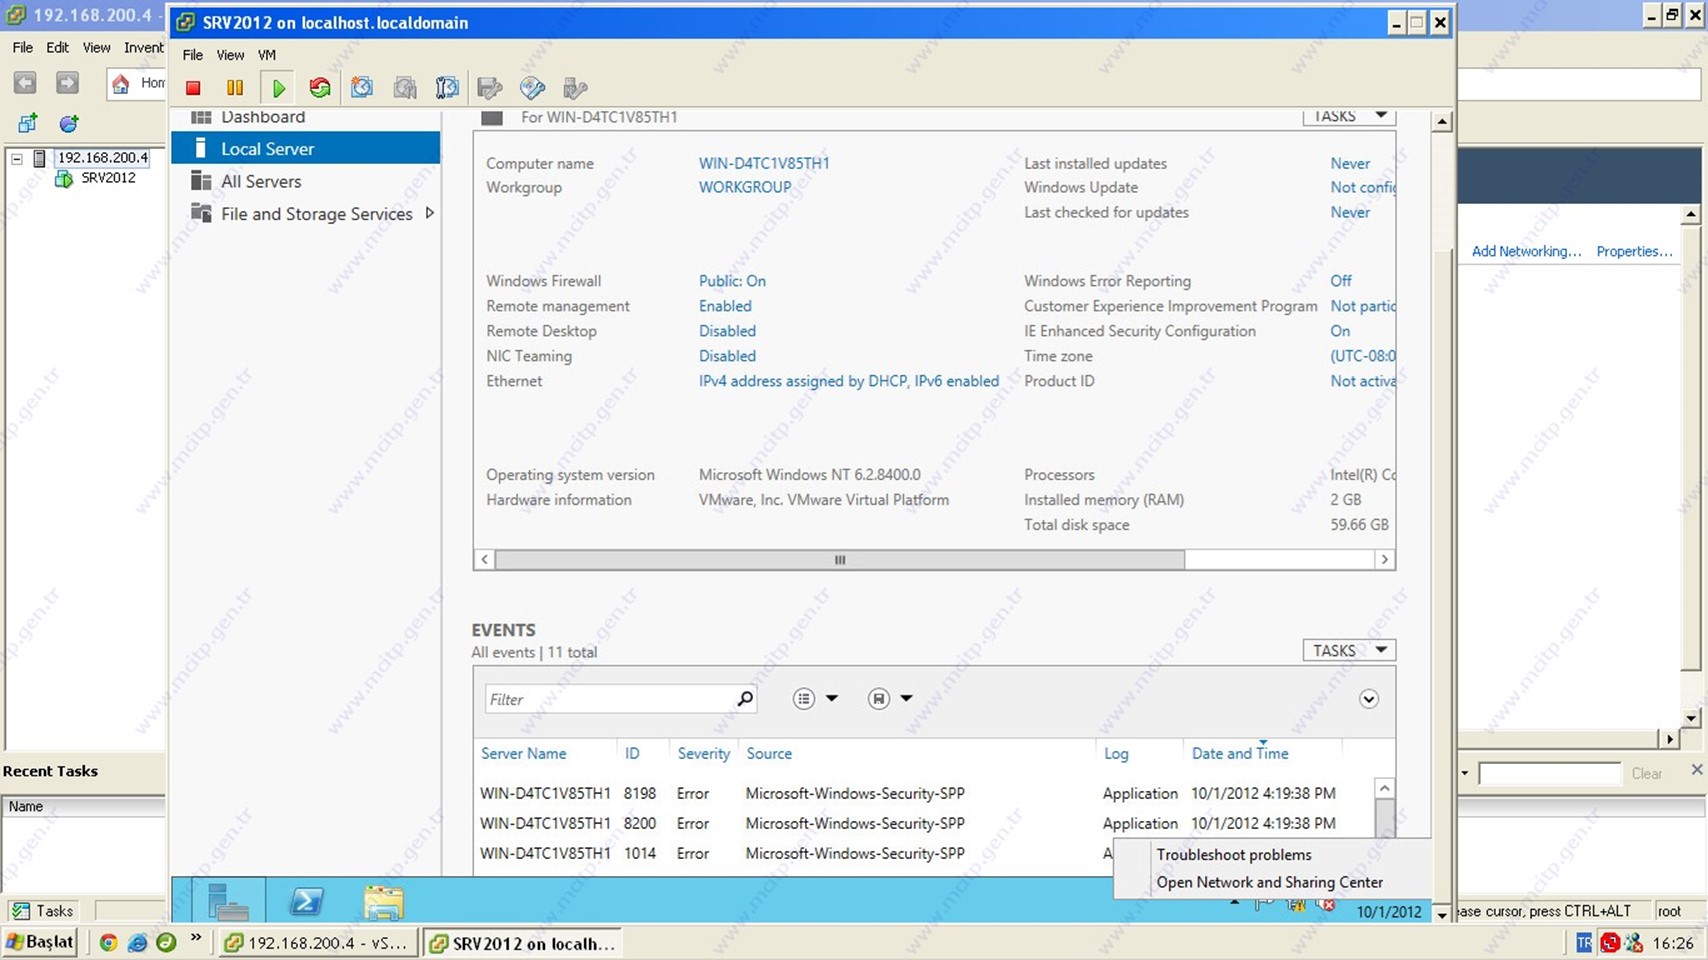Click the Home icon in vSphere navigation bar
This screenshot has width=1708, height=960.
(x=121, y=83)
